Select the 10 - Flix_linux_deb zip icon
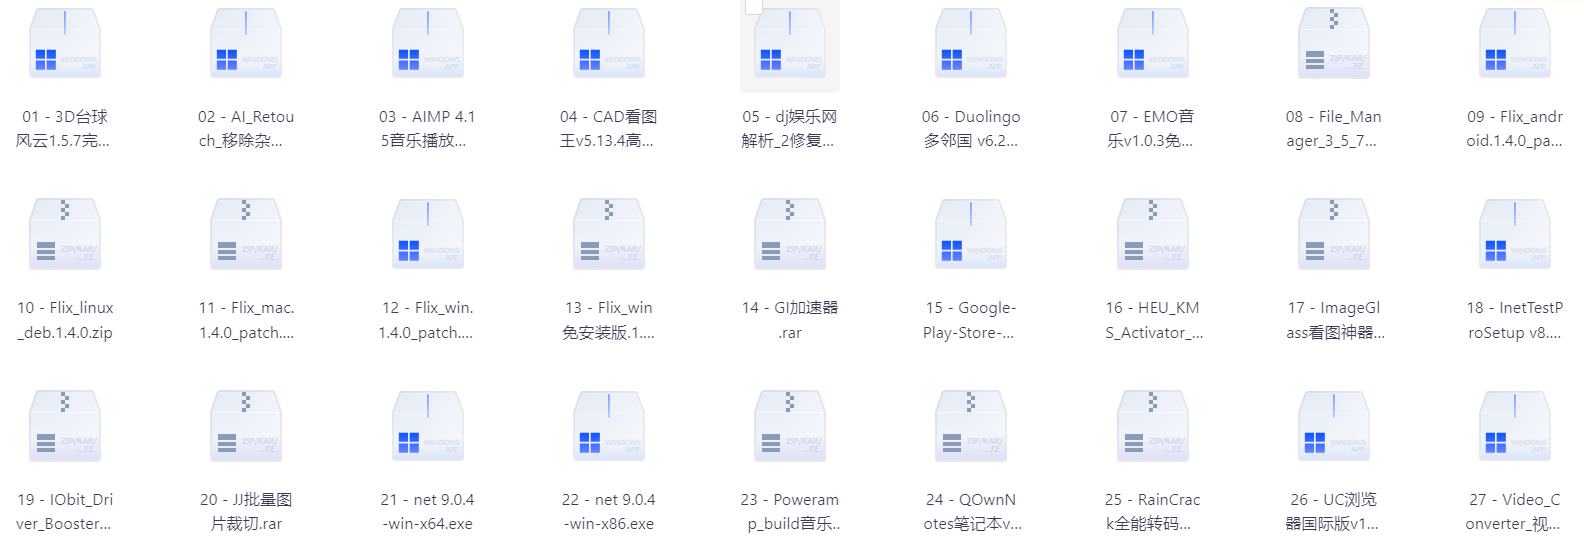 (65, 236)
